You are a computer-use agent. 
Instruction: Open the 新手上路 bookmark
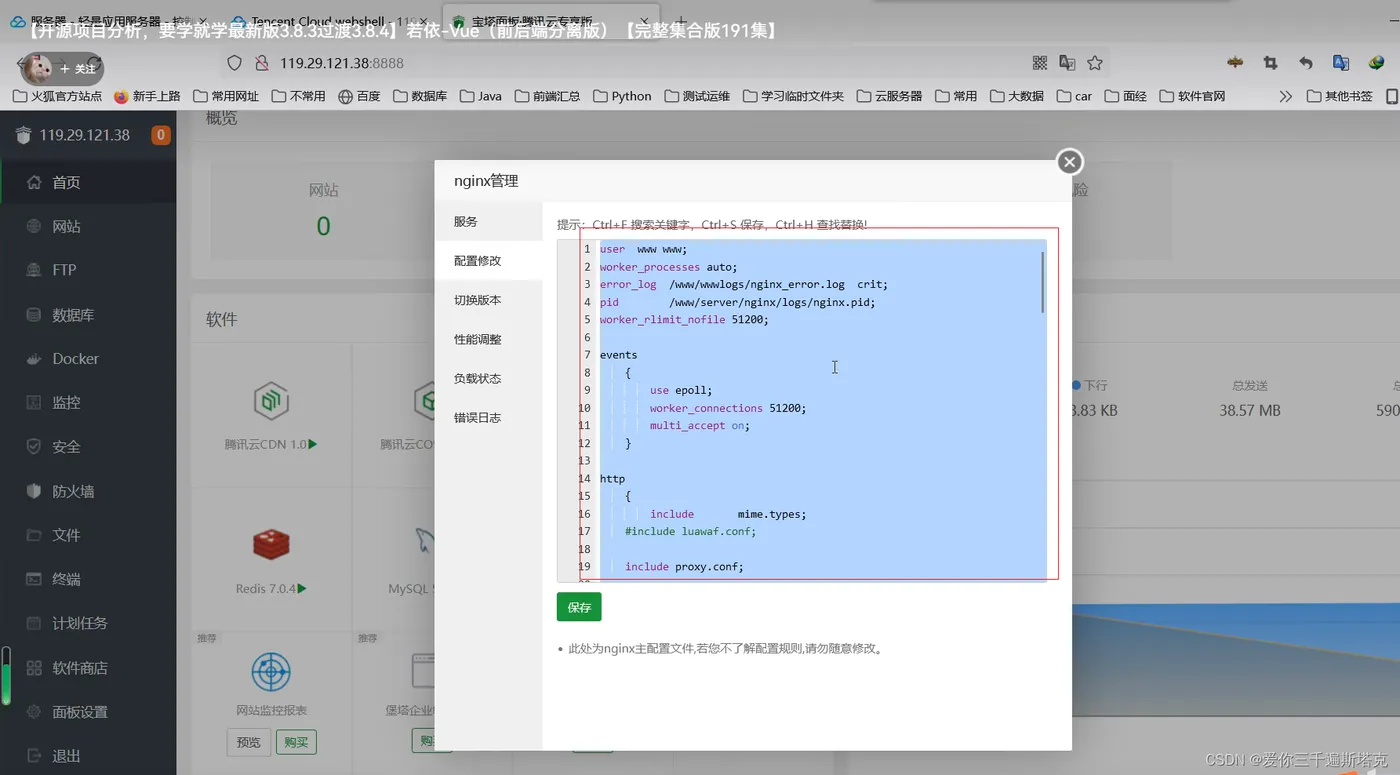pos(147,96)
